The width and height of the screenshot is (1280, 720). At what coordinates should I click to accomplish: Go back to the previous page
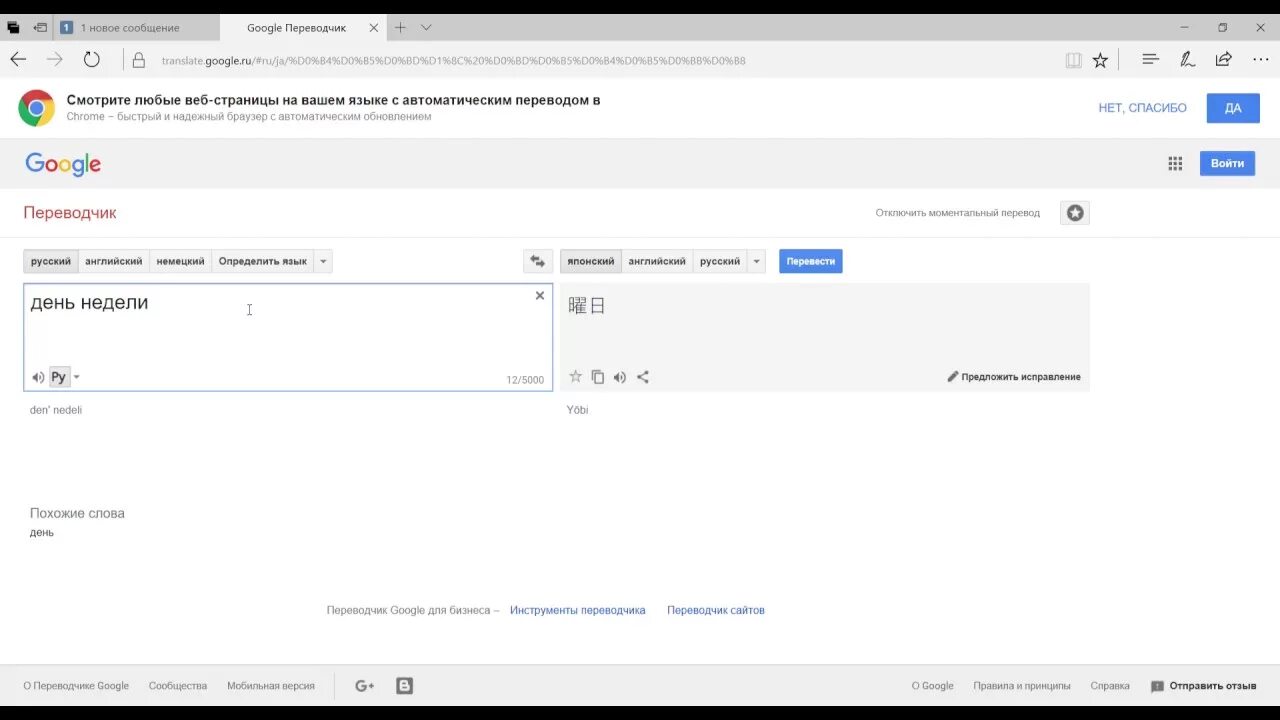click(x=18, y=60)
